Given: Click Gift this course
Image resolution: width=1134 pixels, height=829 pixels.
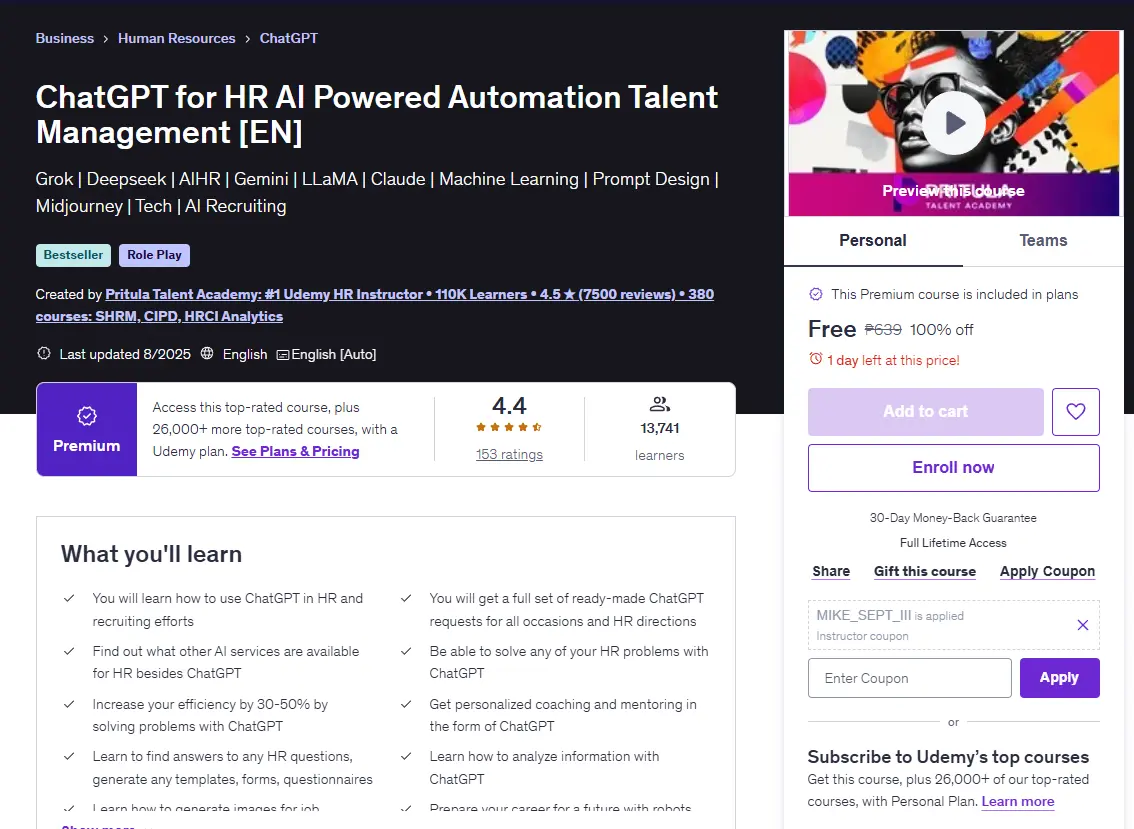Looking at the screenshot, I should tap(925, 571).
